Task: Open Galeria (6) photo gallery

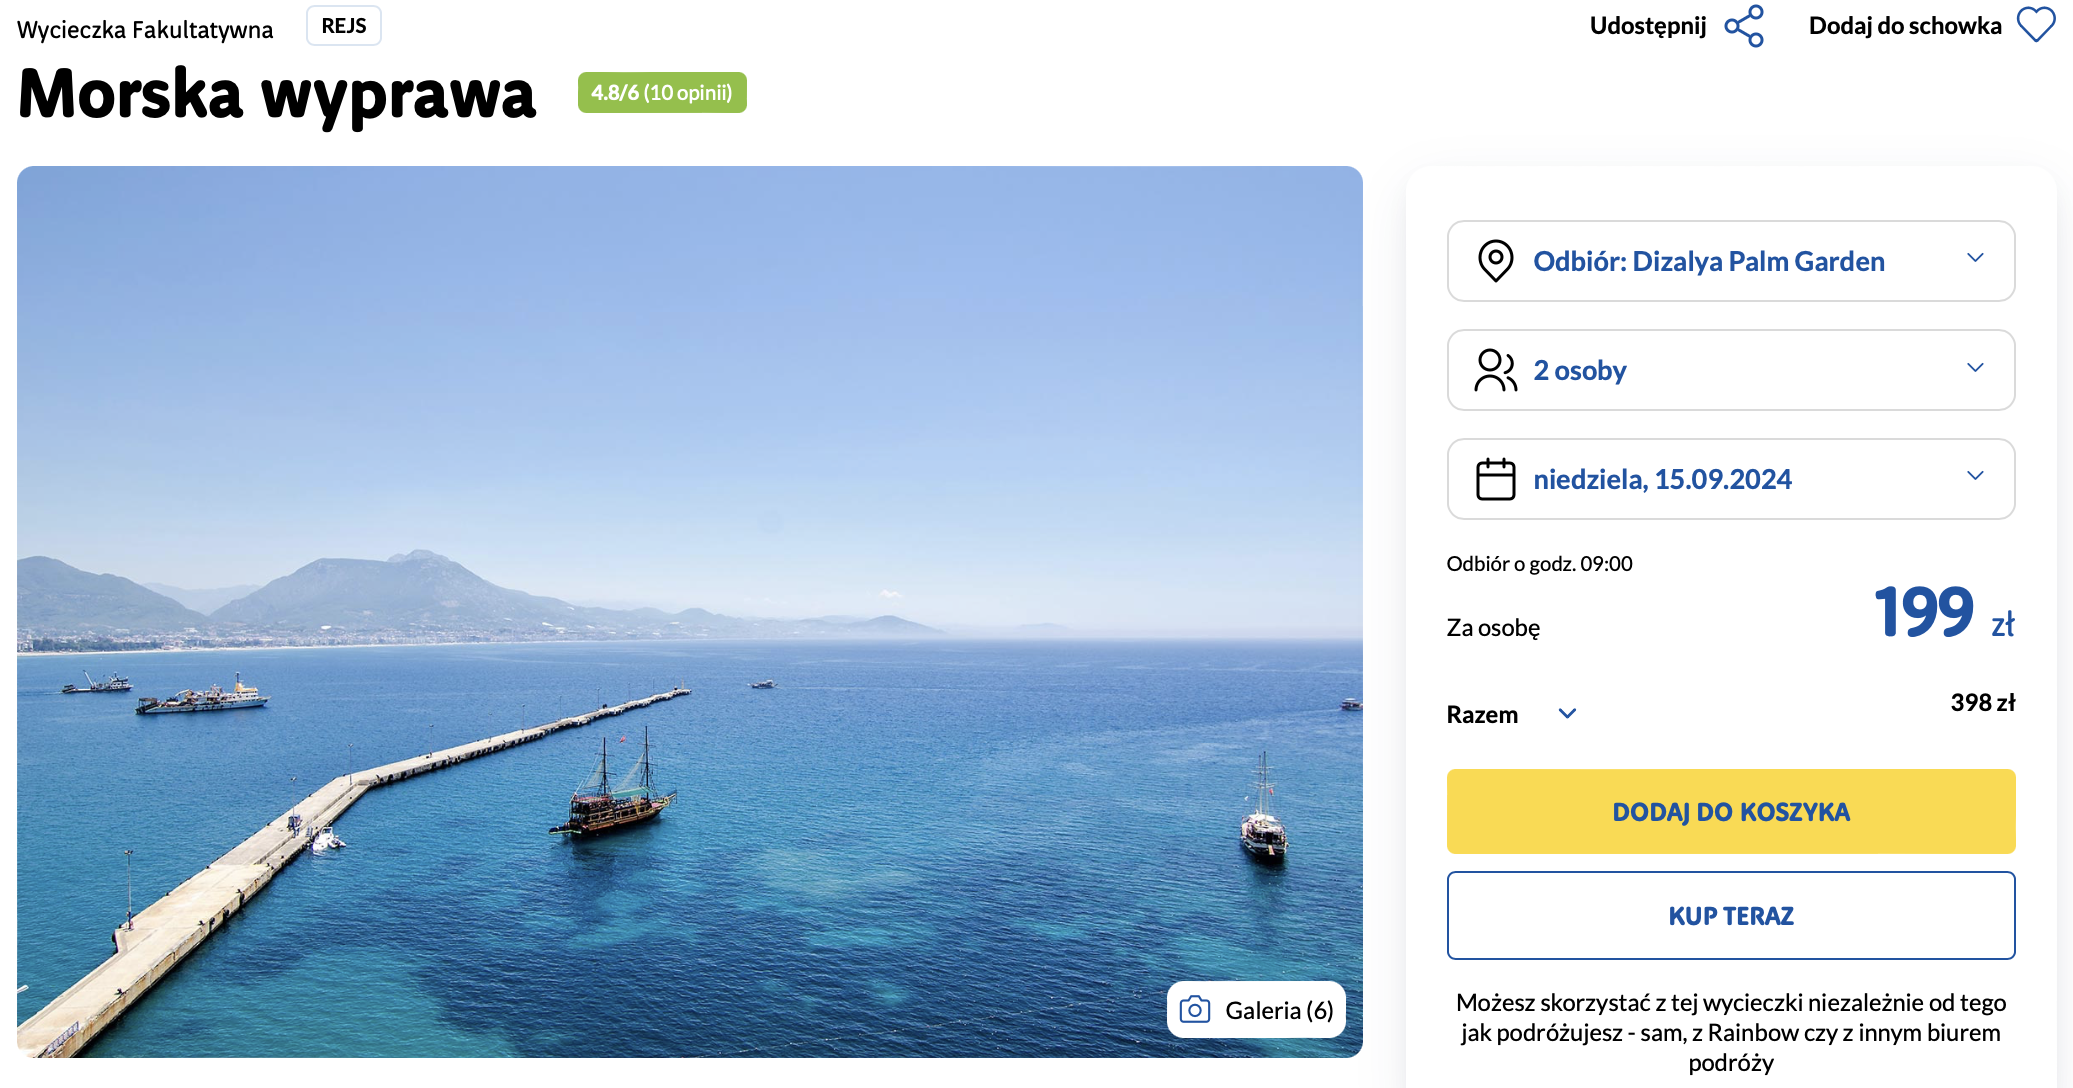Action: [1256, 1010]
